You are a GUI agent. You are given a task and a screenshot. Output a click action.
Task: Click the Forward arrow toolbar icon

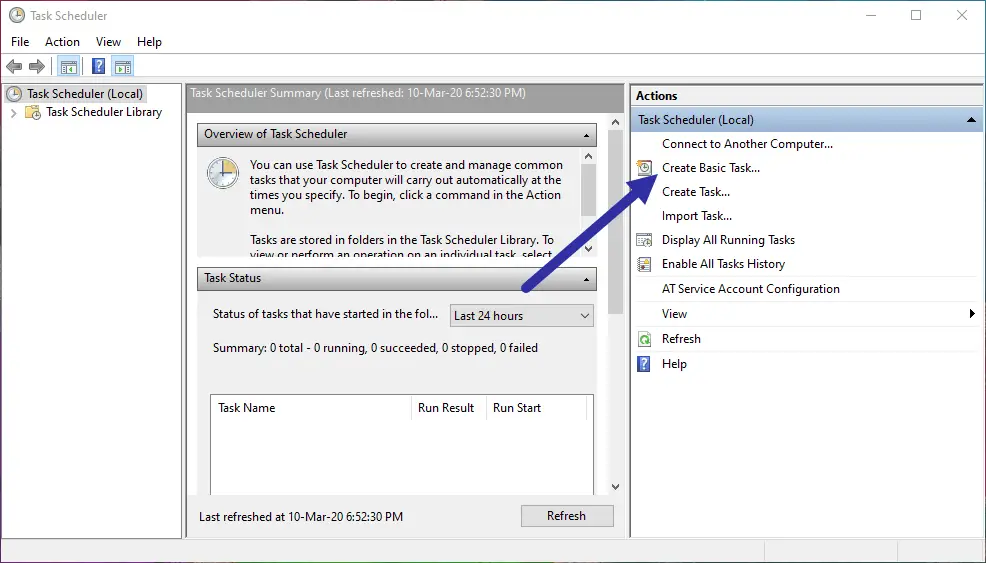[37, 66]
